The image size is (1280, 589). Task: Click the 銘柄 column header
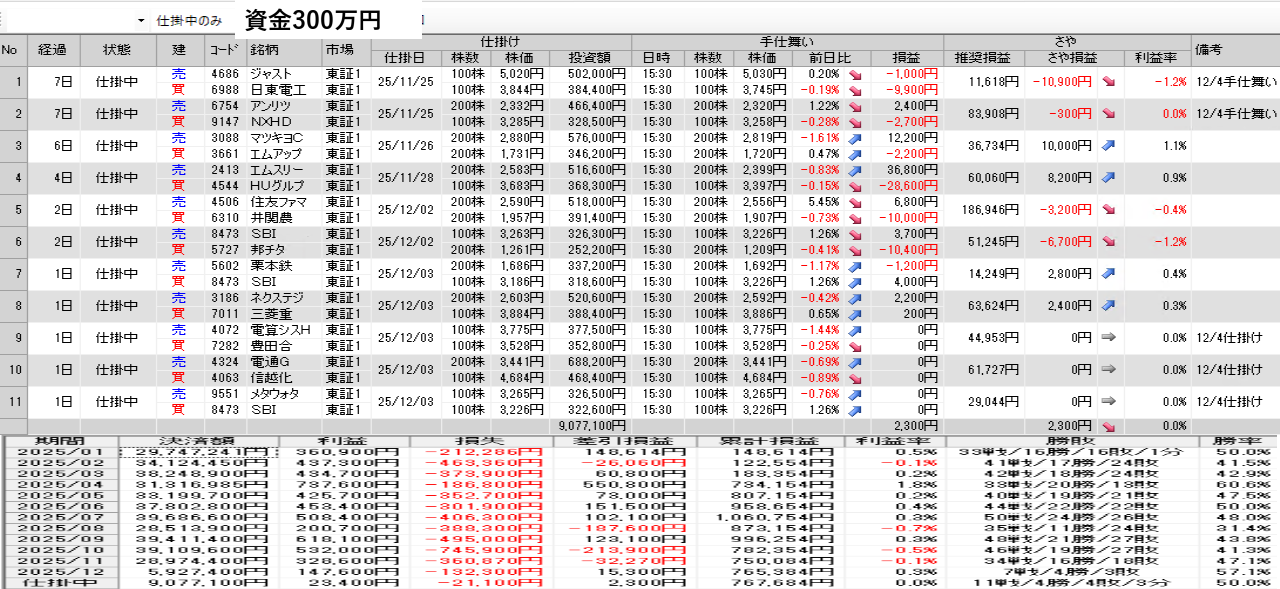264,50
